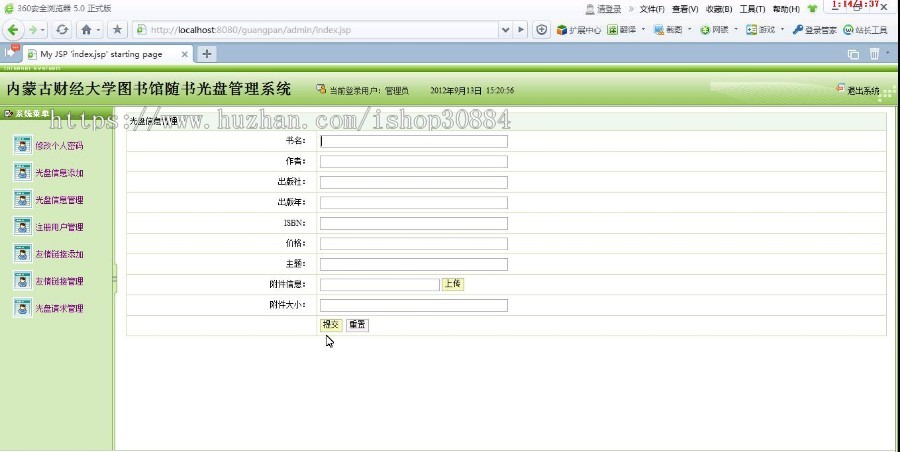Click icon beside 光盘信息管理

click(22, 199)
